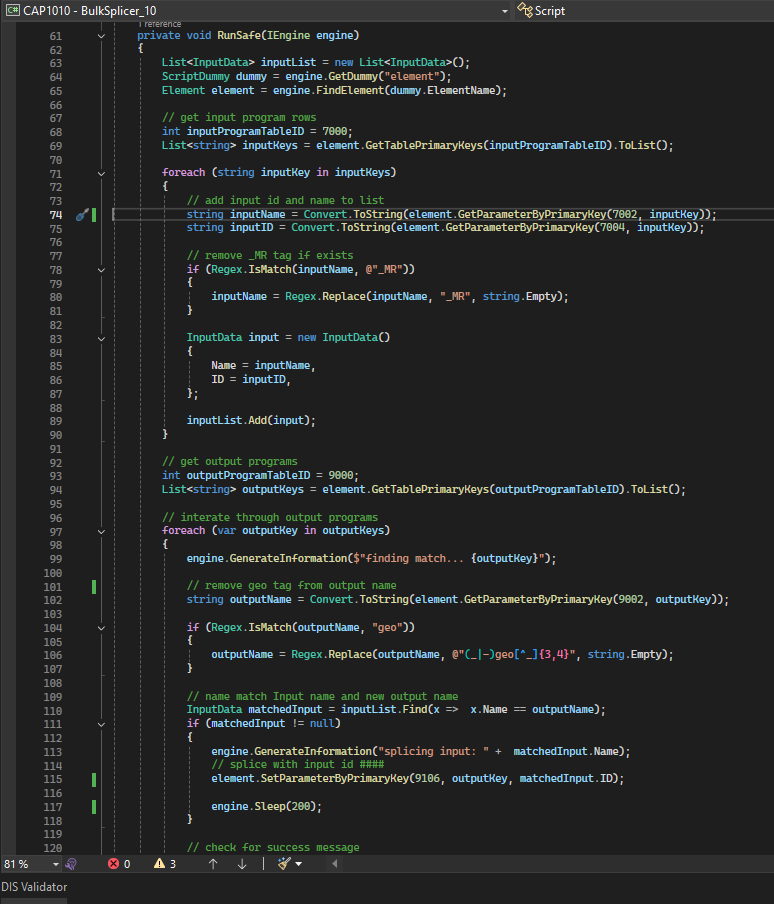This screenshot has height=904, width=774.
Task: Collapse the InputData initializer at line 83
Action: coord(101,338)
